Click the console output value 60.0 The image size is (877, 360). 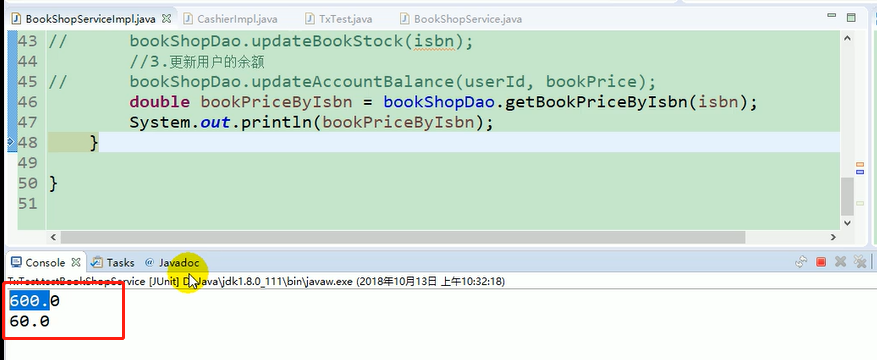click(x=29, y=321)
